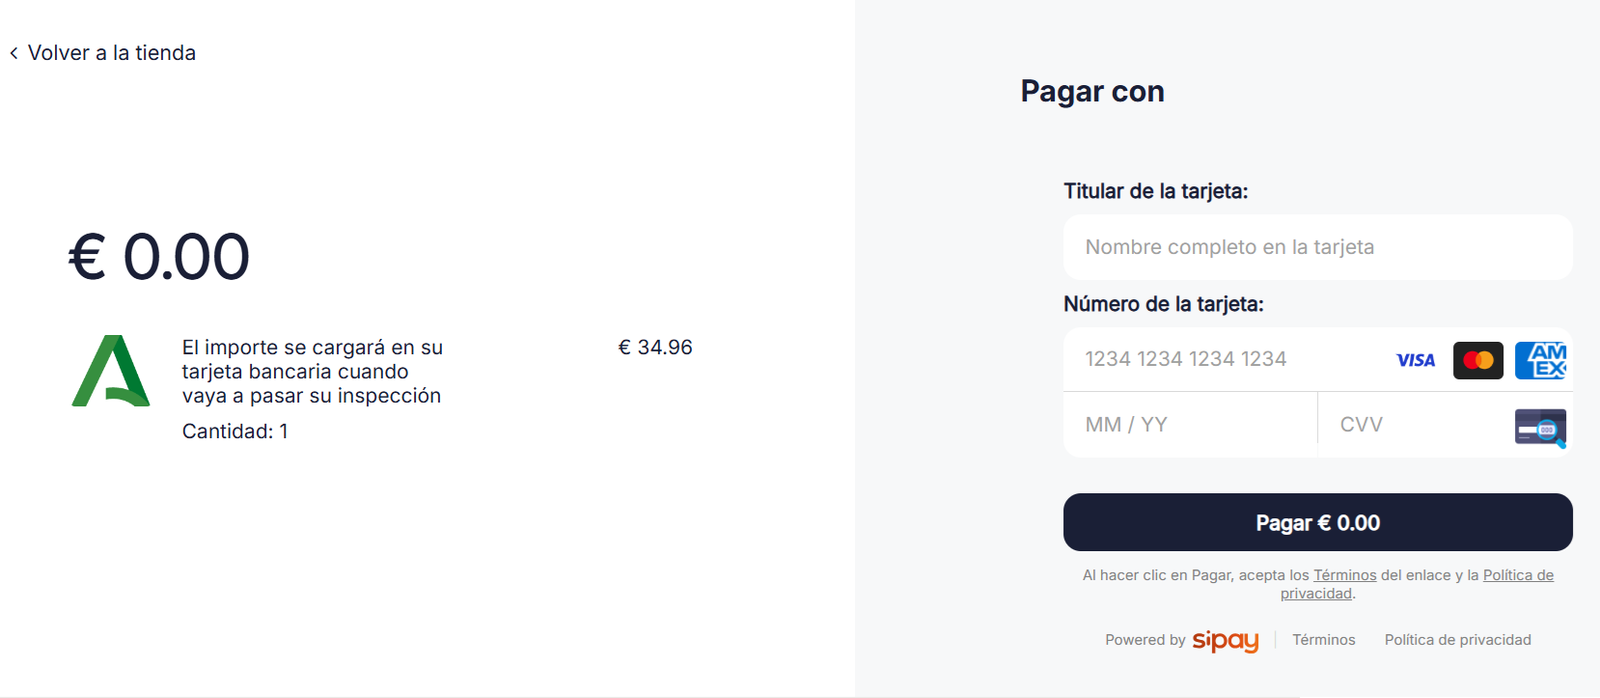Click Términos in the footer
This screenshot has width=1600, height=698.
point(1323,640)
